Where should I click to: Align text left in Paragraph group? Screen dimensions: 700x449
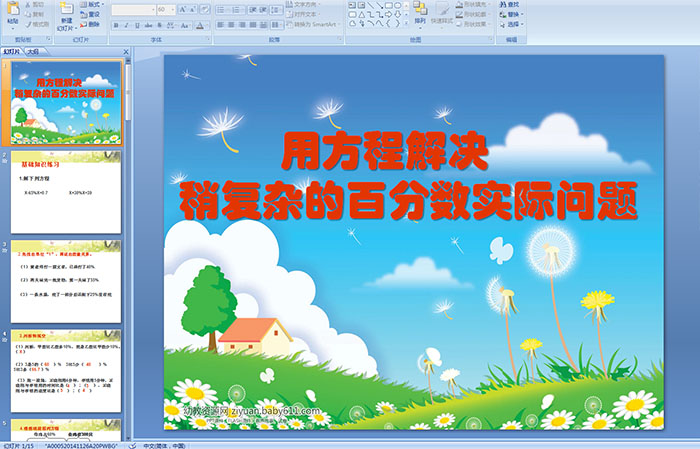[221, 25]
